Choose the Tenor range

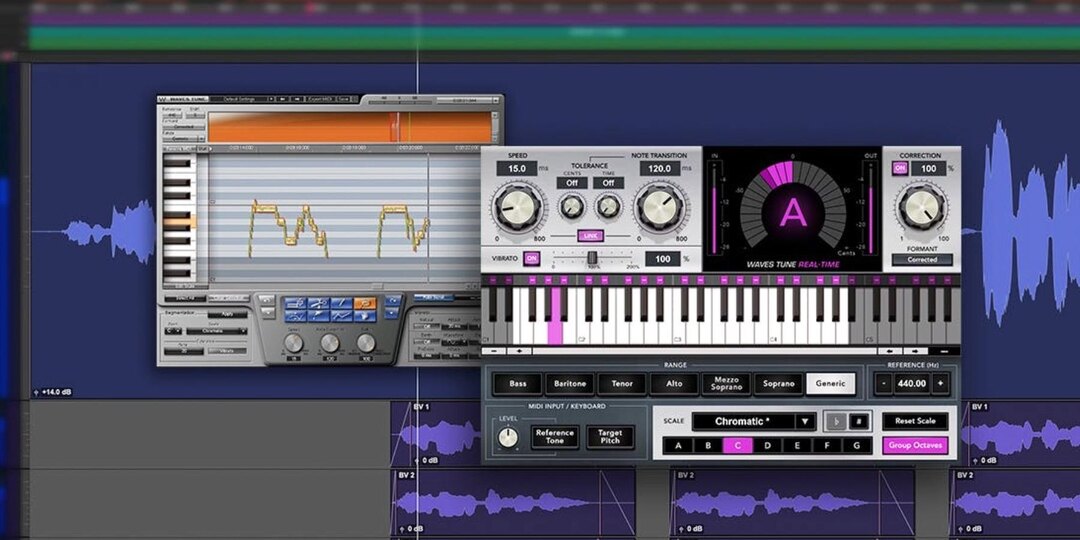tap(621, 384)
